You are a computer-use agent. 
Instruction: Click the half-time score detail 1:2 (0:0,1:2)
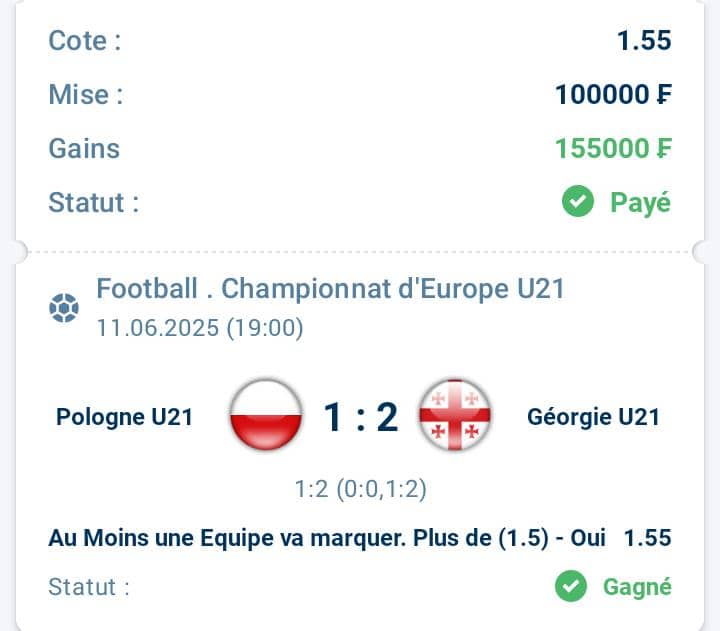click(360, 489)
